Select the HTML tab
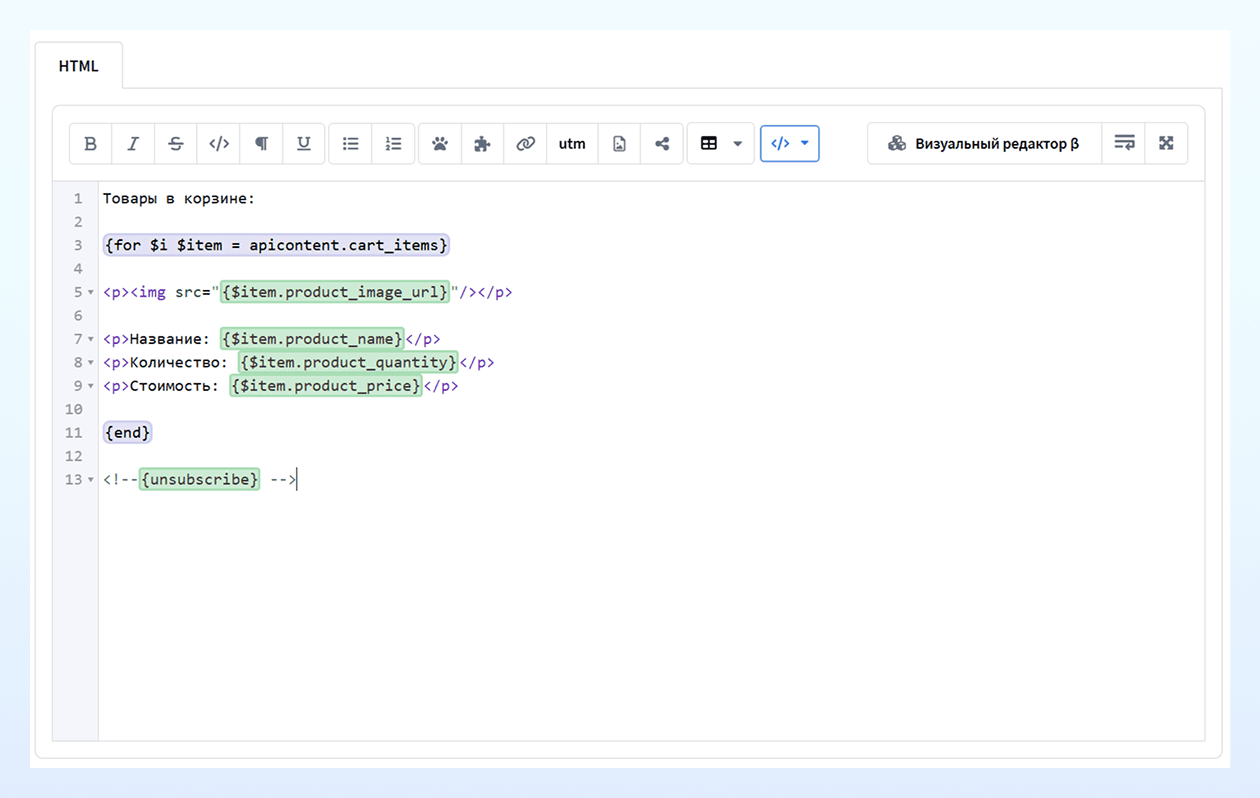 pos(79,66)
